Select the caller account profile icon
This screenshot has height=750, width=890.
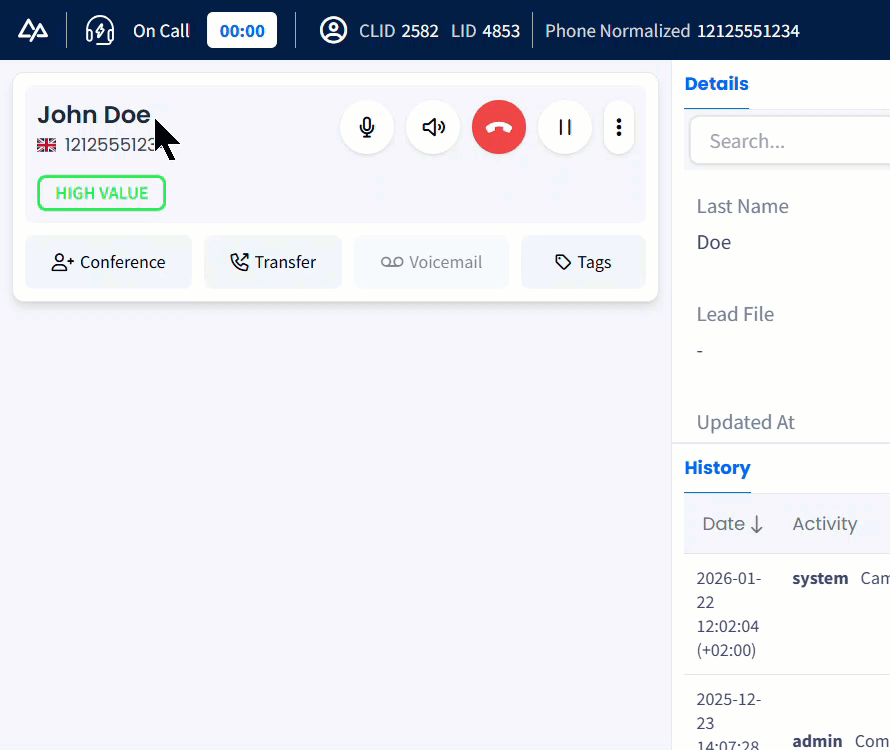[x=334, y=30]
